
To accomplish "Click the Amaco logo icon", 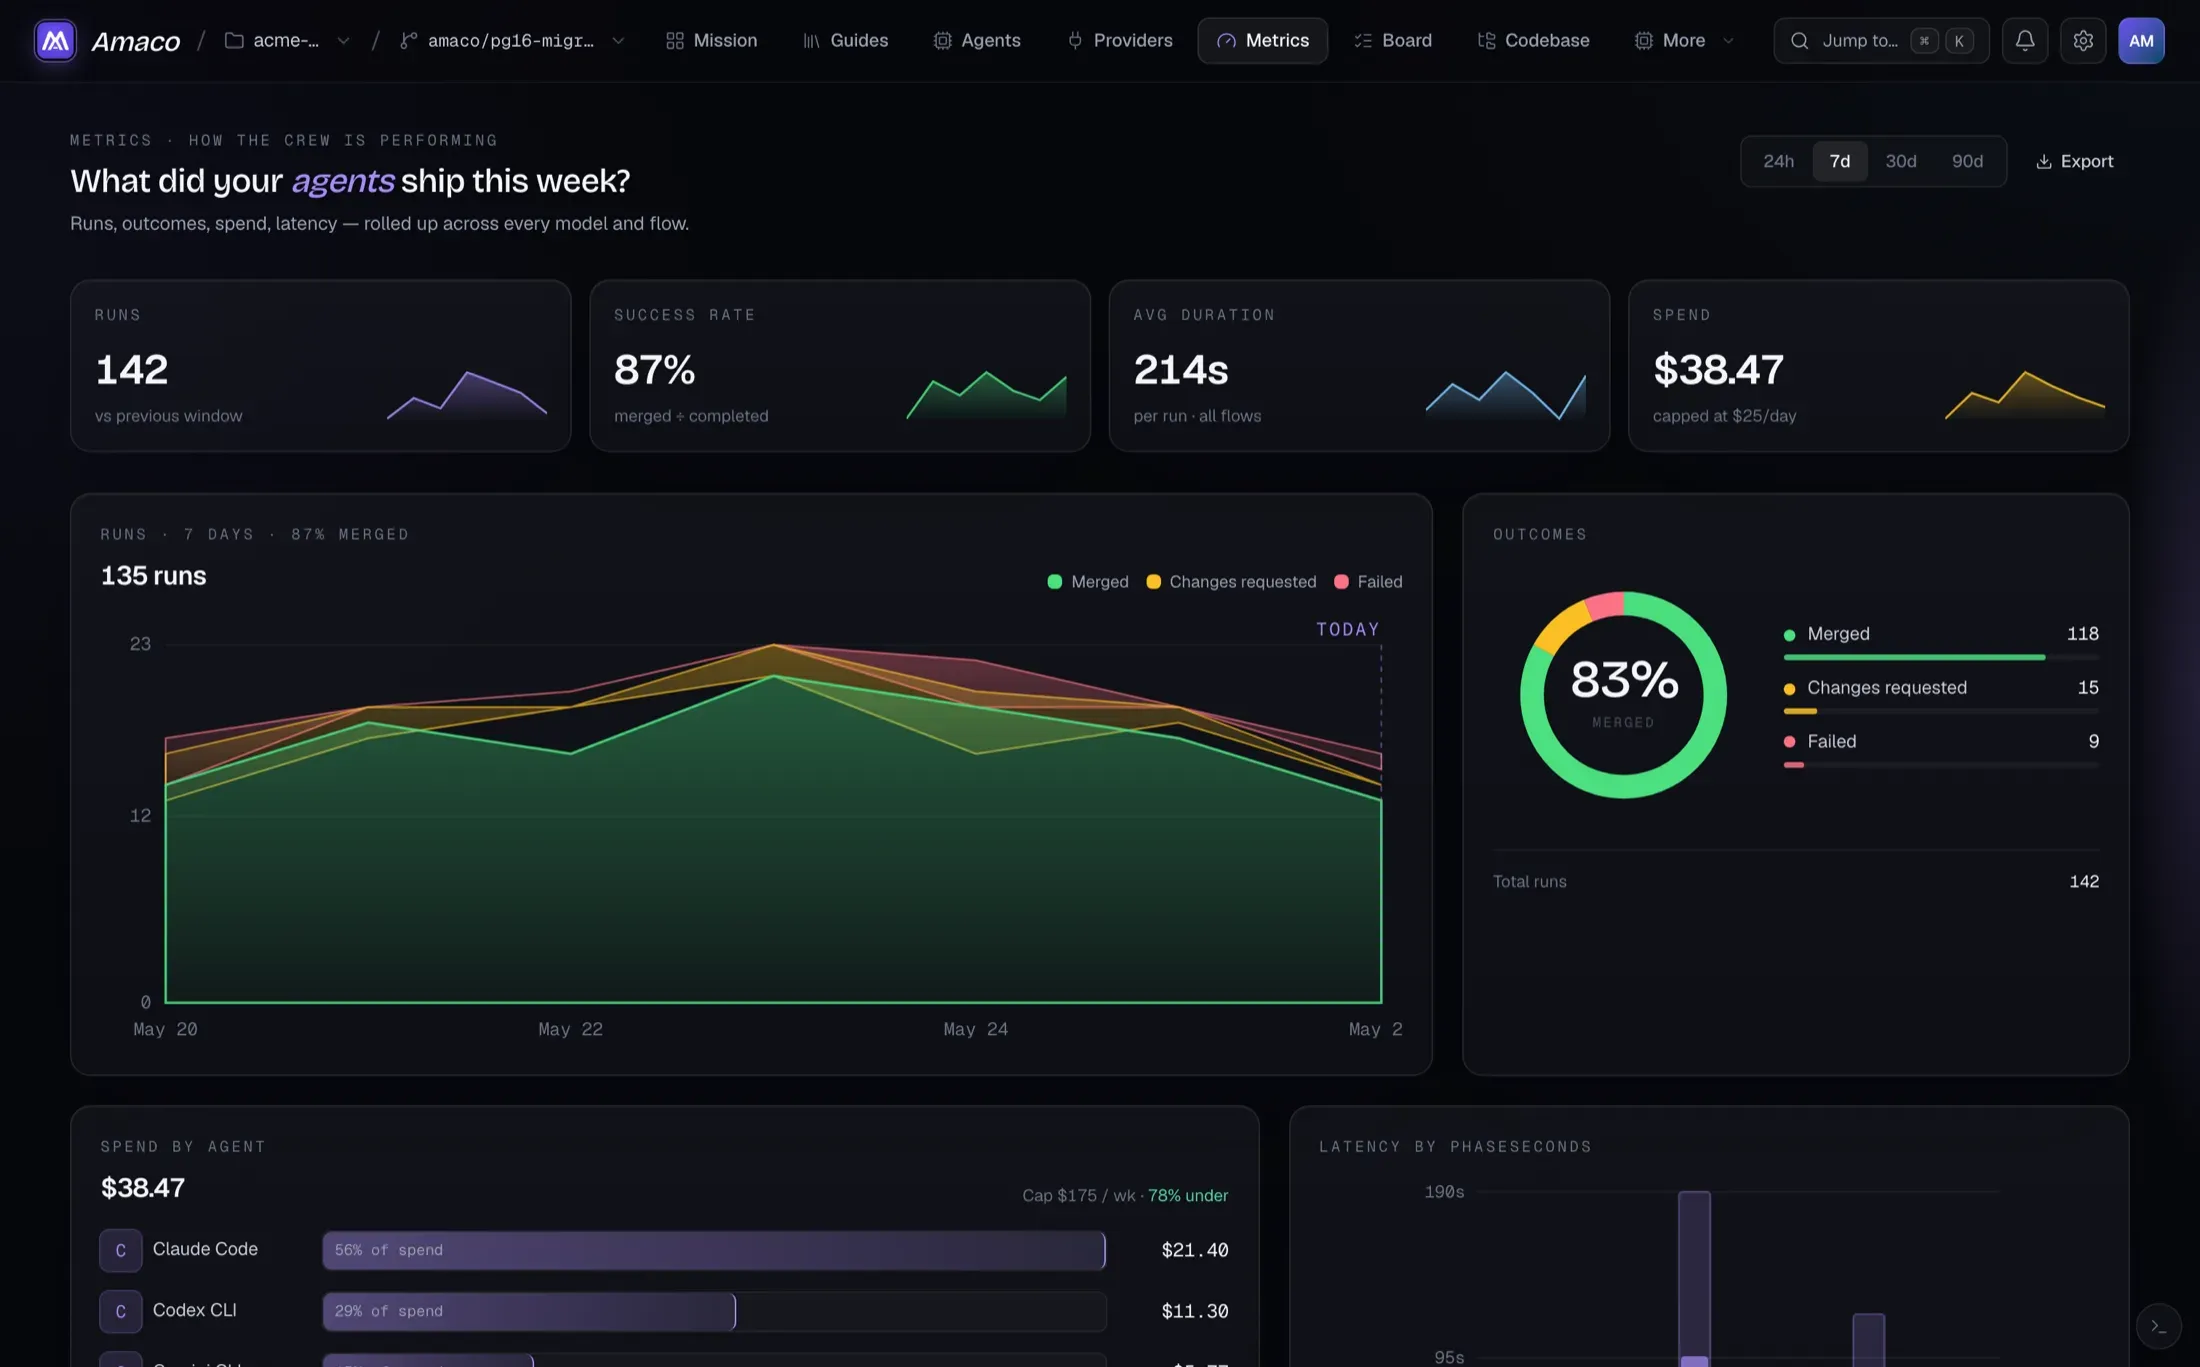I will point(55,41).
